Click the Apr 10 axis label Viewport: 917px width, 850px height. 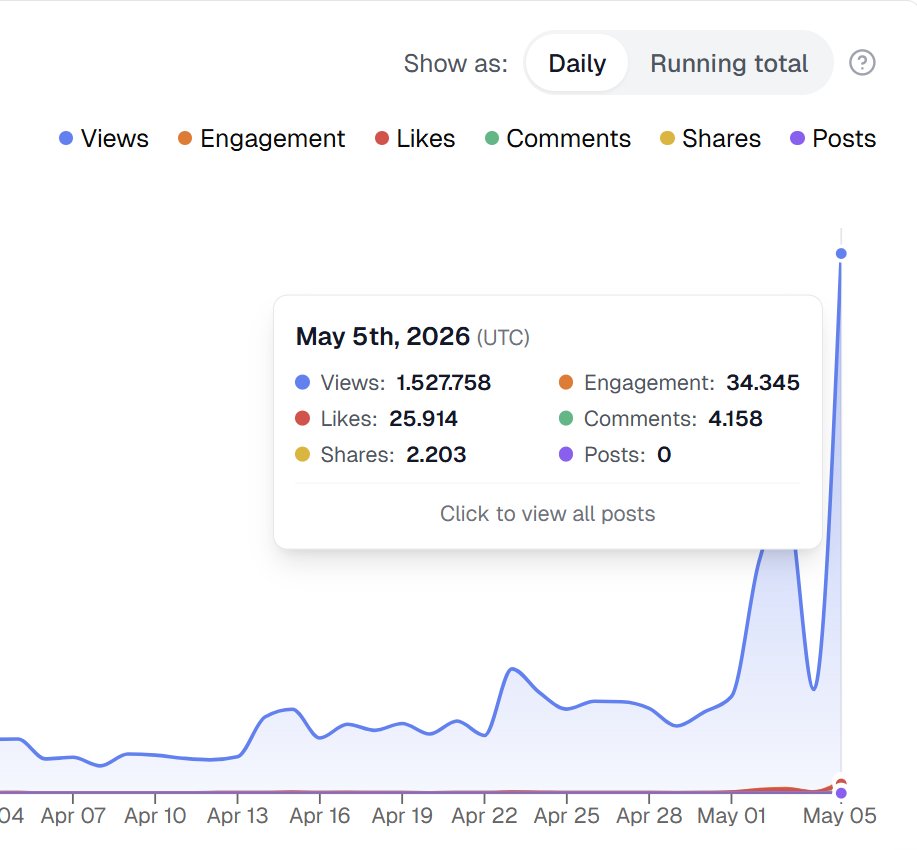tap(155, 815)
